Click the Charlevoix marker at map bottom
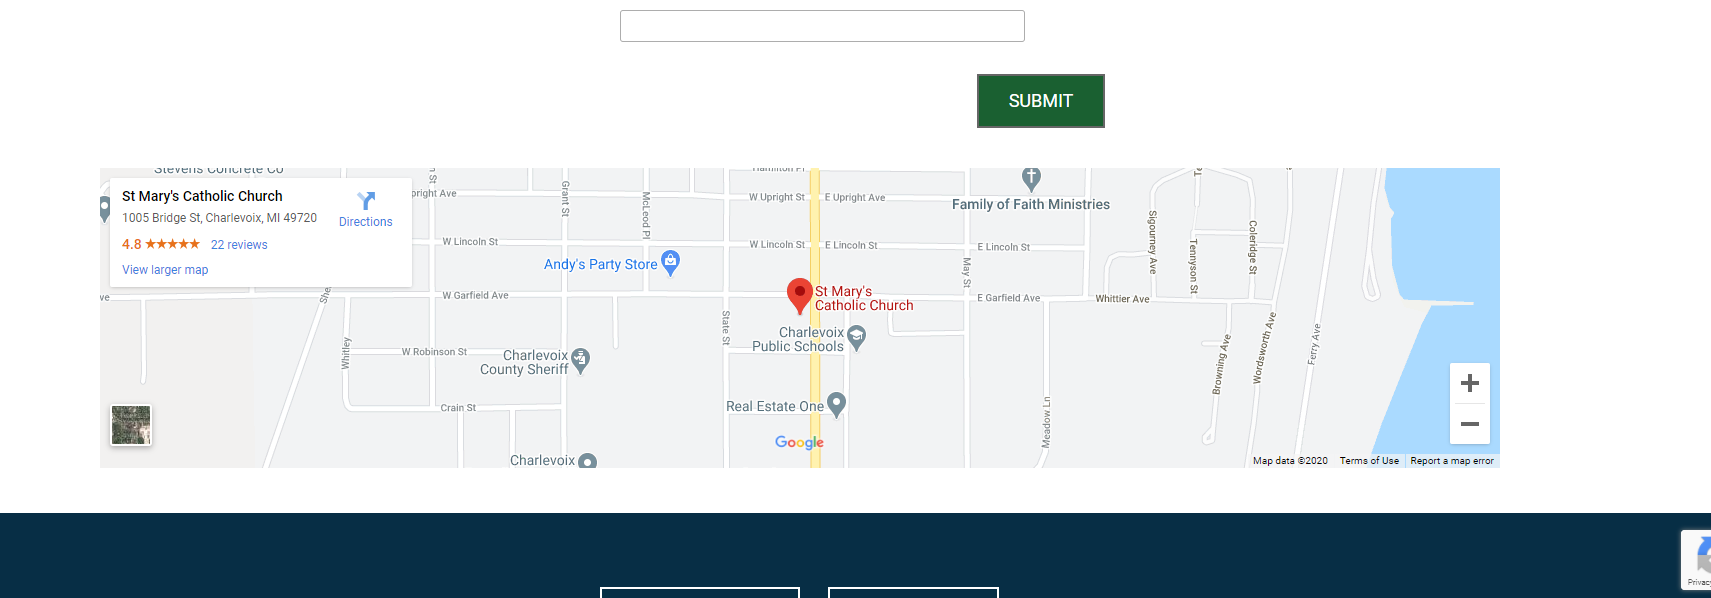Screen dimensions: 1711x598 click(588, 461)
